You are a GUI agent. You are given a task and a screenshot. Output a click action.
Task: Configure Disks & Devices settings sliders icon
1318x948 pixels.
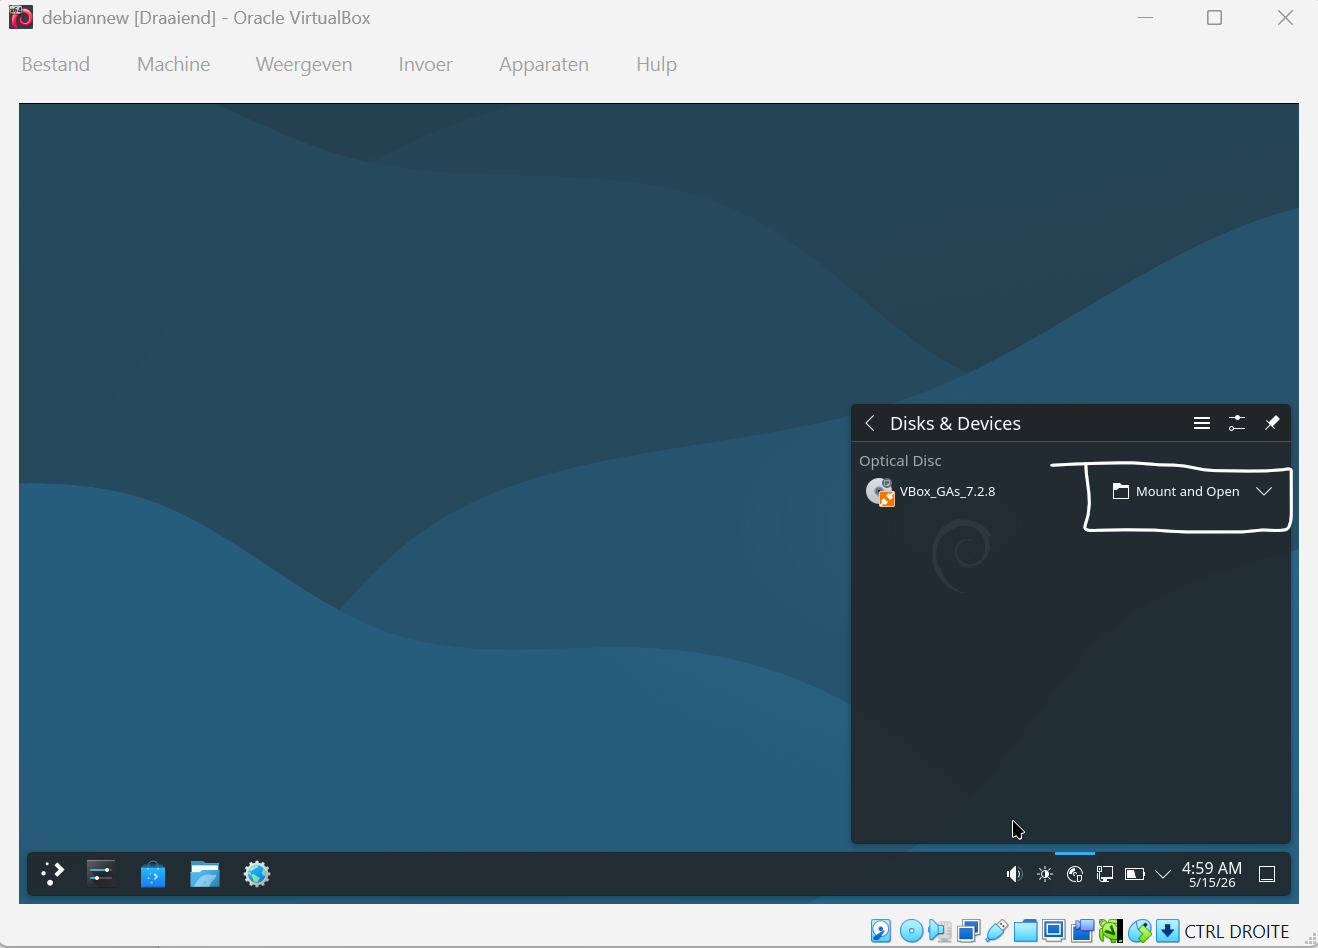pyautogui.click(x=1237, y=423)
